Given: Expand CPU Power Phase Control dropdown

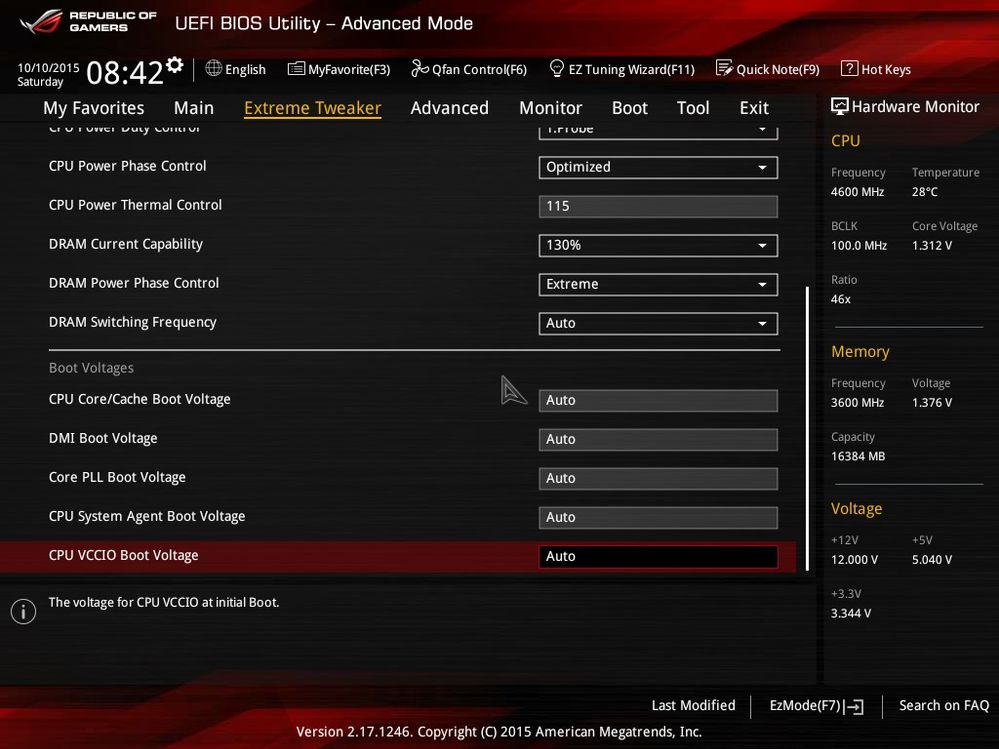Looking at the screenshot, I should point(658,168).
